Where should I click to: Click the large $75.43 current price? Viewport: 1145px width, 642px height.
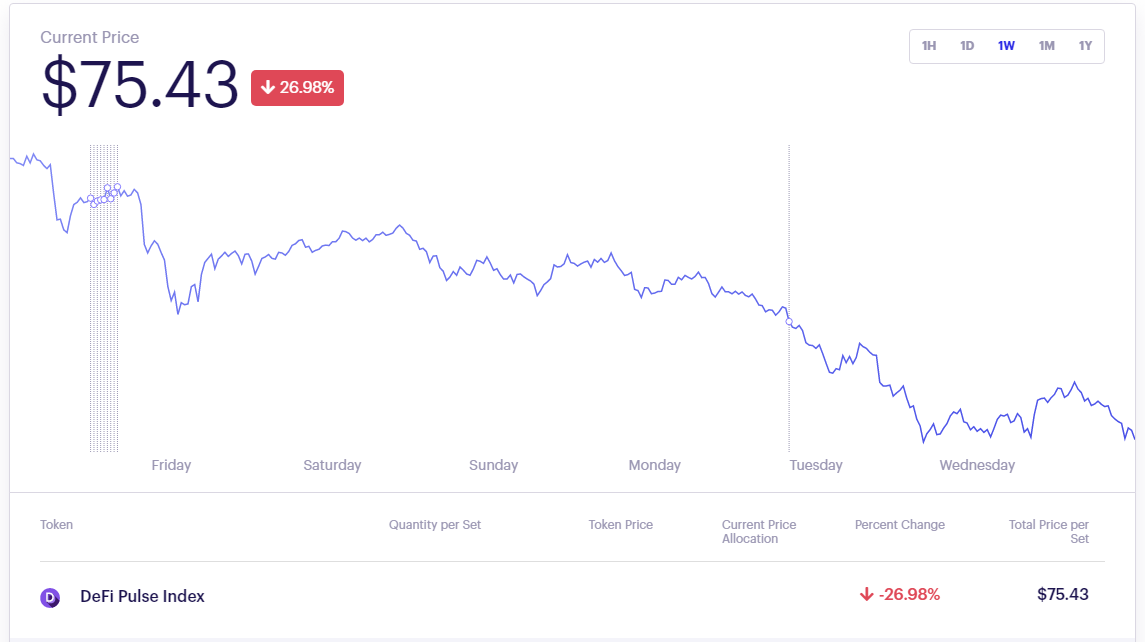139,85
